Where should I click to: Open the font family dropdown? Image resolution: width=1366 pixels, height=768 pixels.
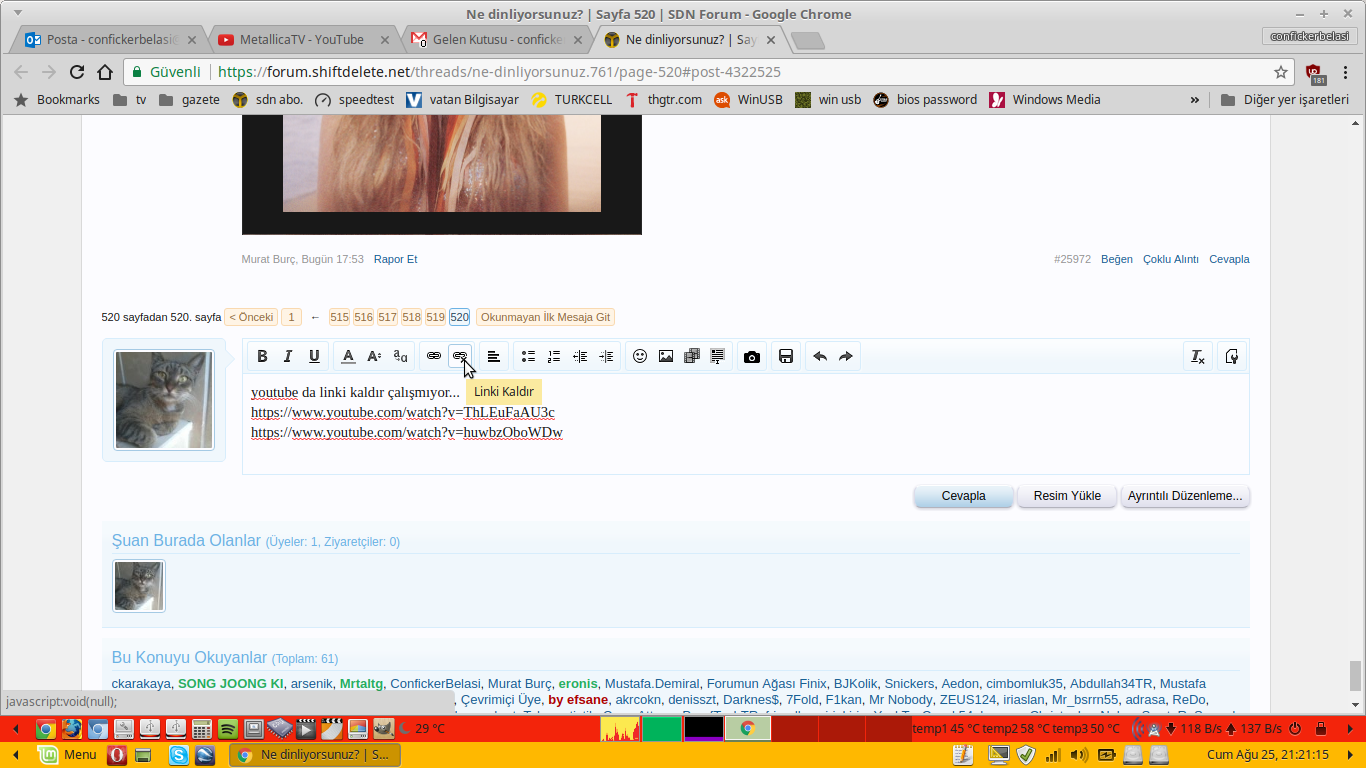click(x=400, y=356)
